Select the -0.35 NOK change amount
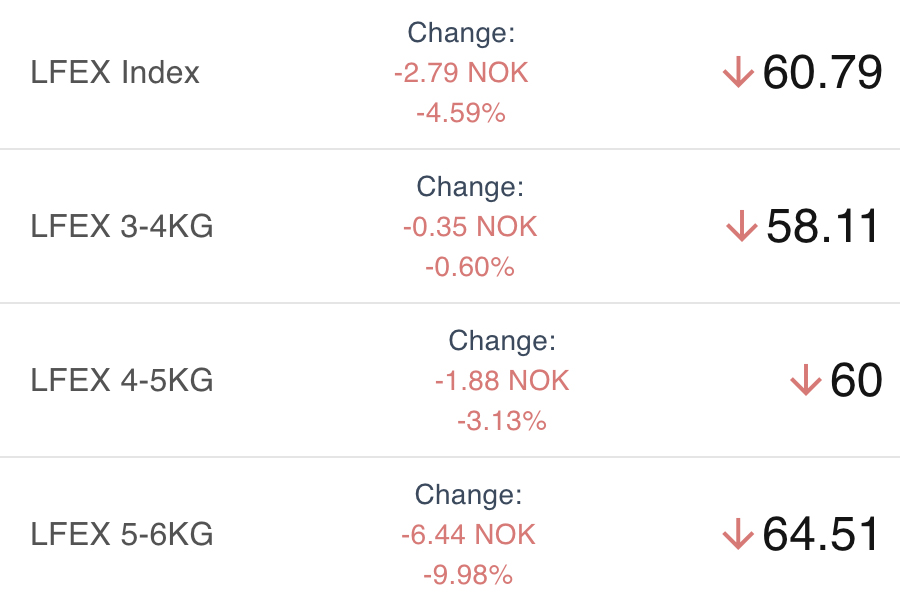Screen dimensions: 900x600 click(x=470, y=227)
